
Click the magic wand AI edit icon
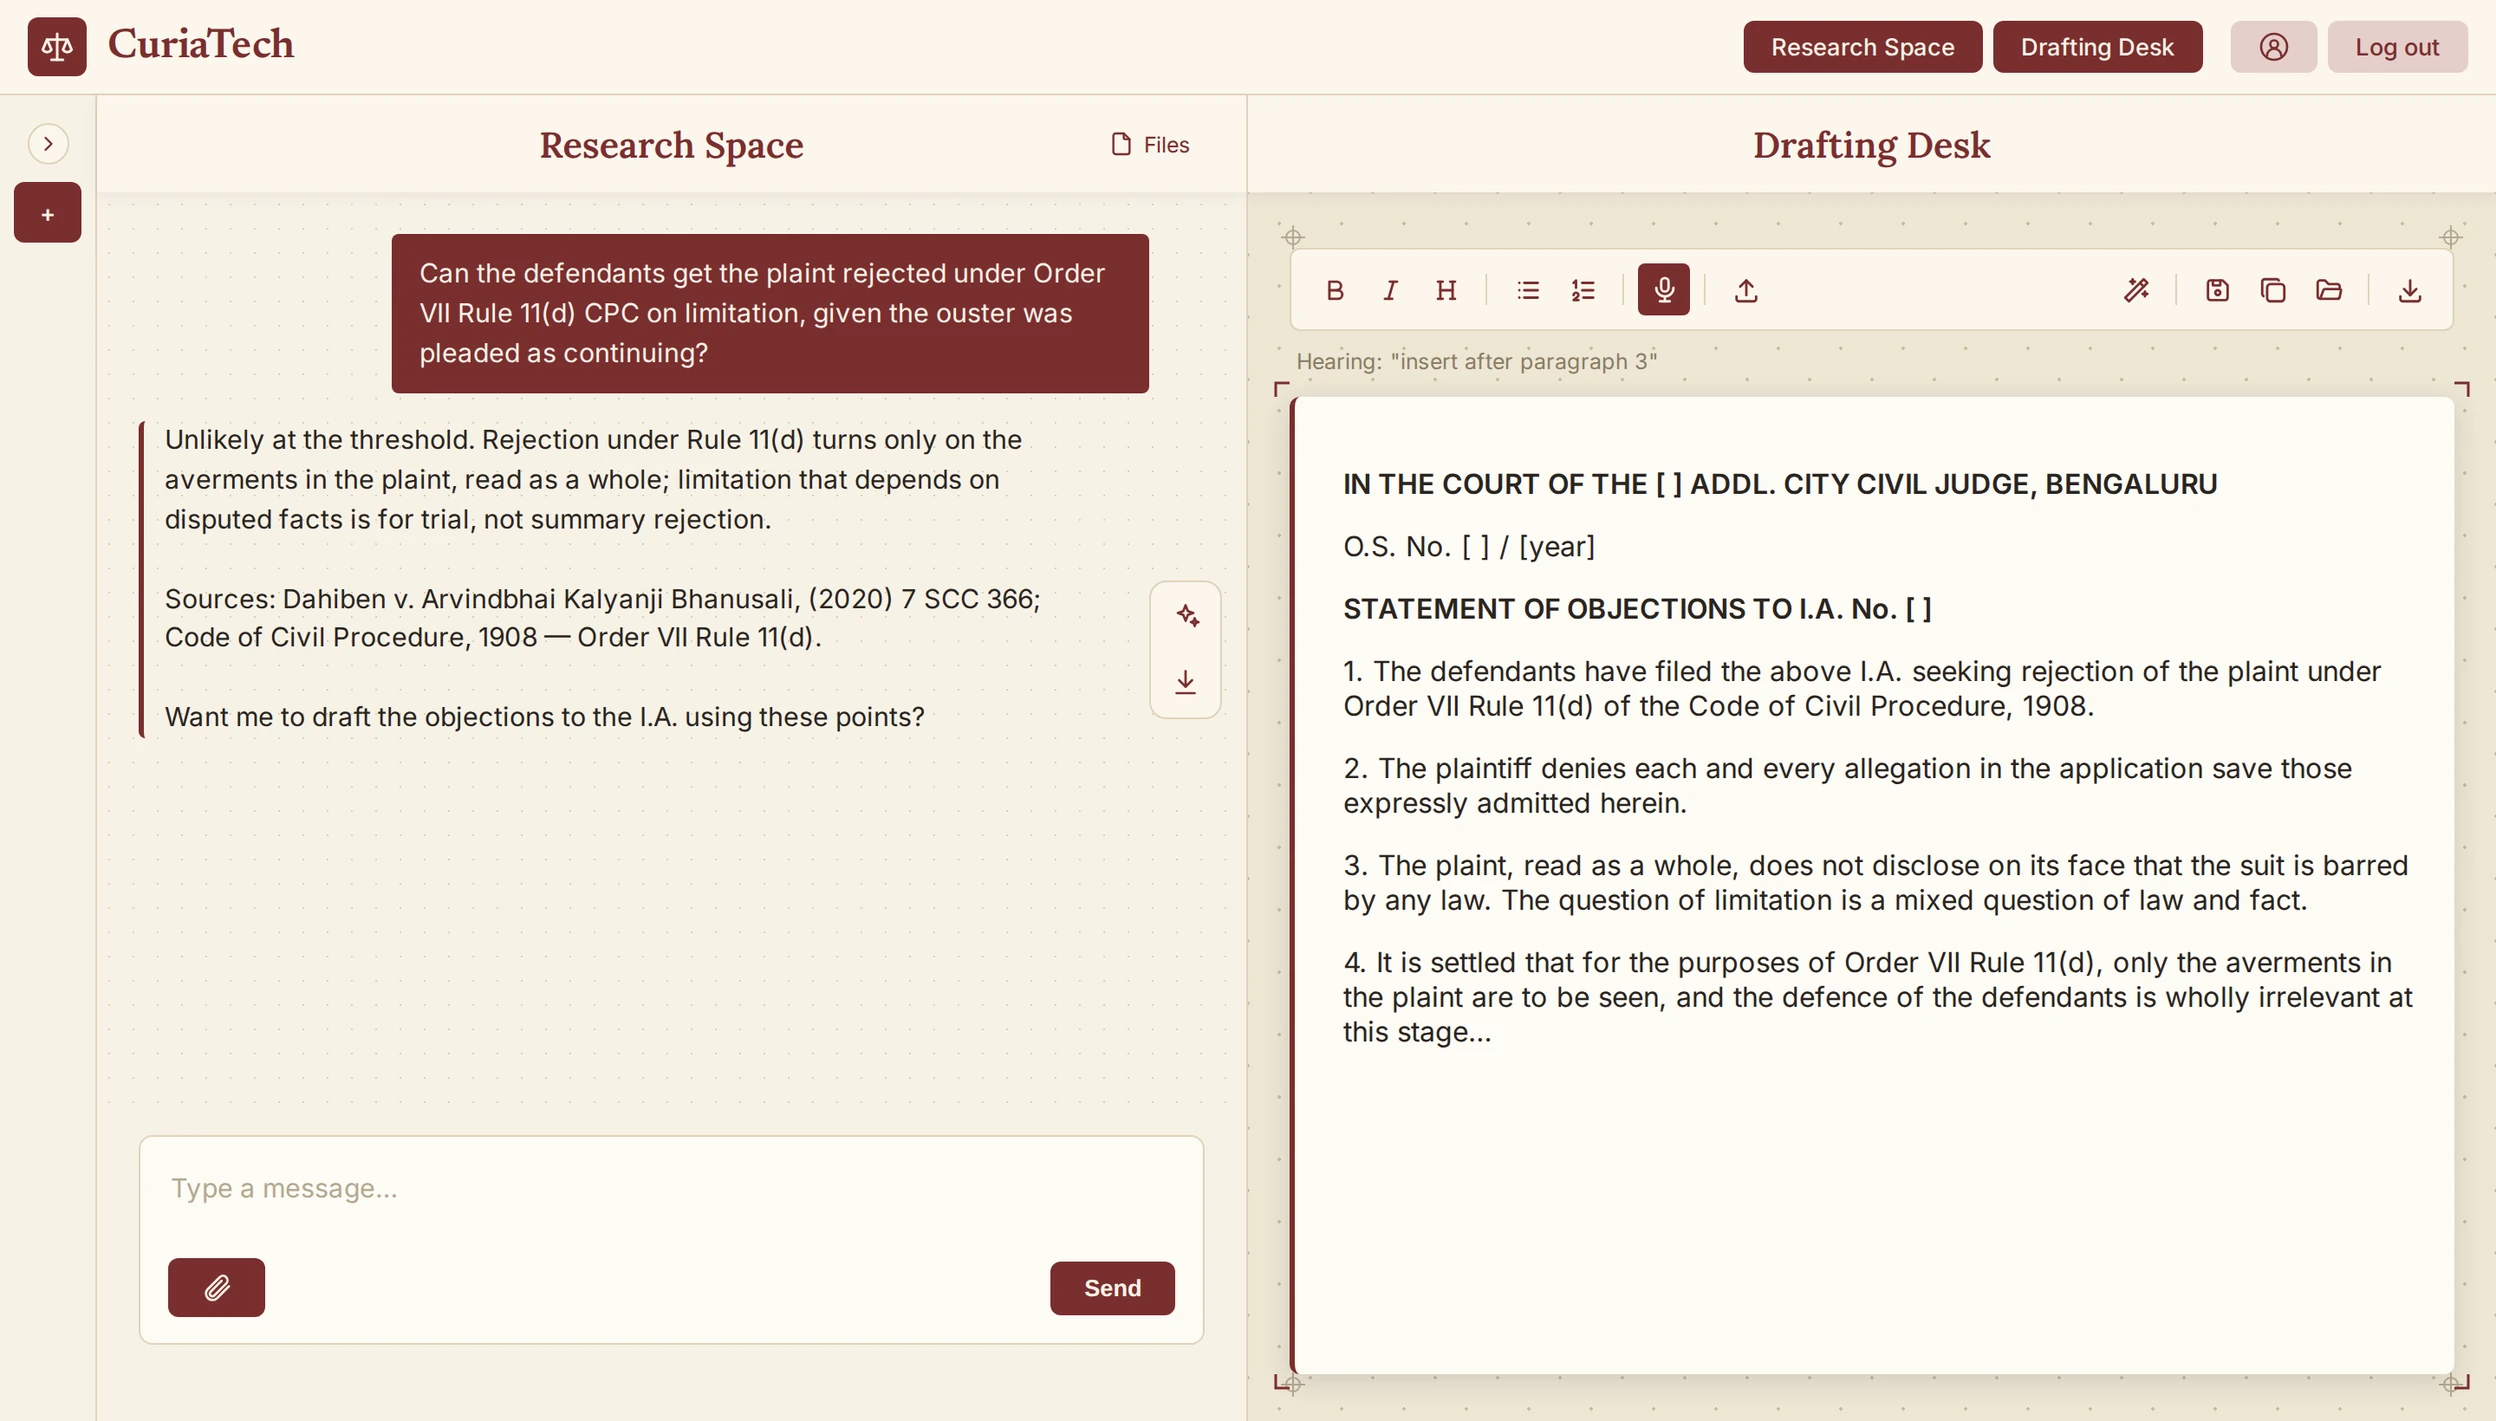2136,291
